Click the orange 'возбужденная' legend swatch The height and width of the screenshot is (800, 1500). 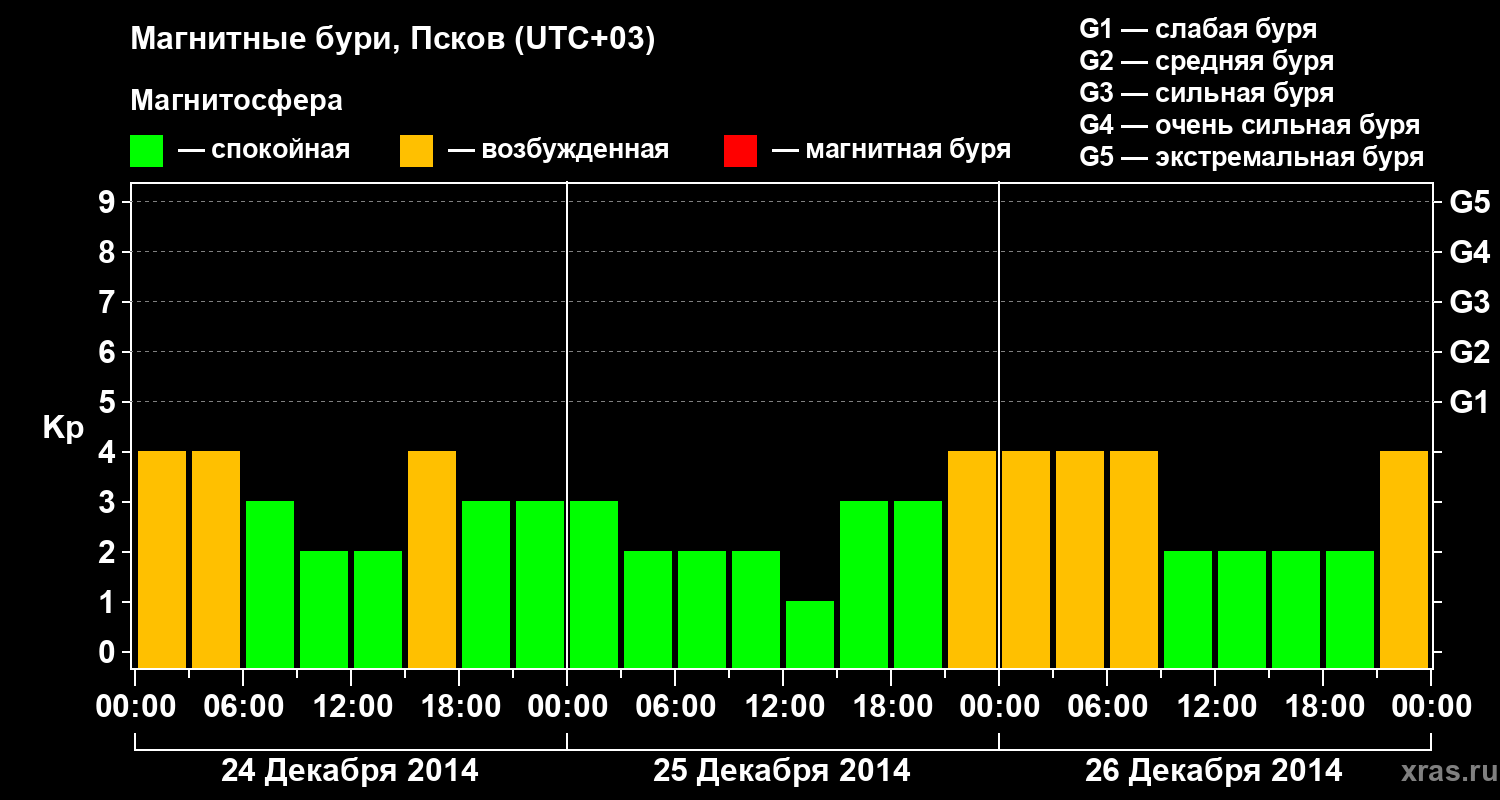(417, 151)
